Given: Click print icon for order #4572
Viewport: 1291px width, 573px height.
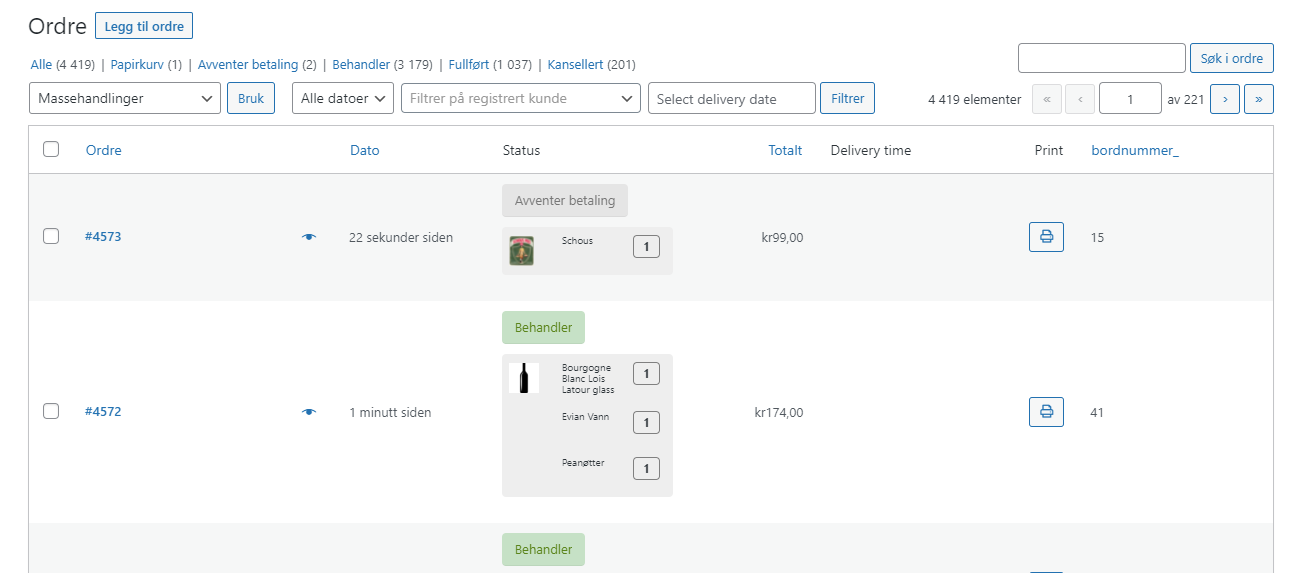Looking at the screenshot, I should click(x=1046, y=412).
